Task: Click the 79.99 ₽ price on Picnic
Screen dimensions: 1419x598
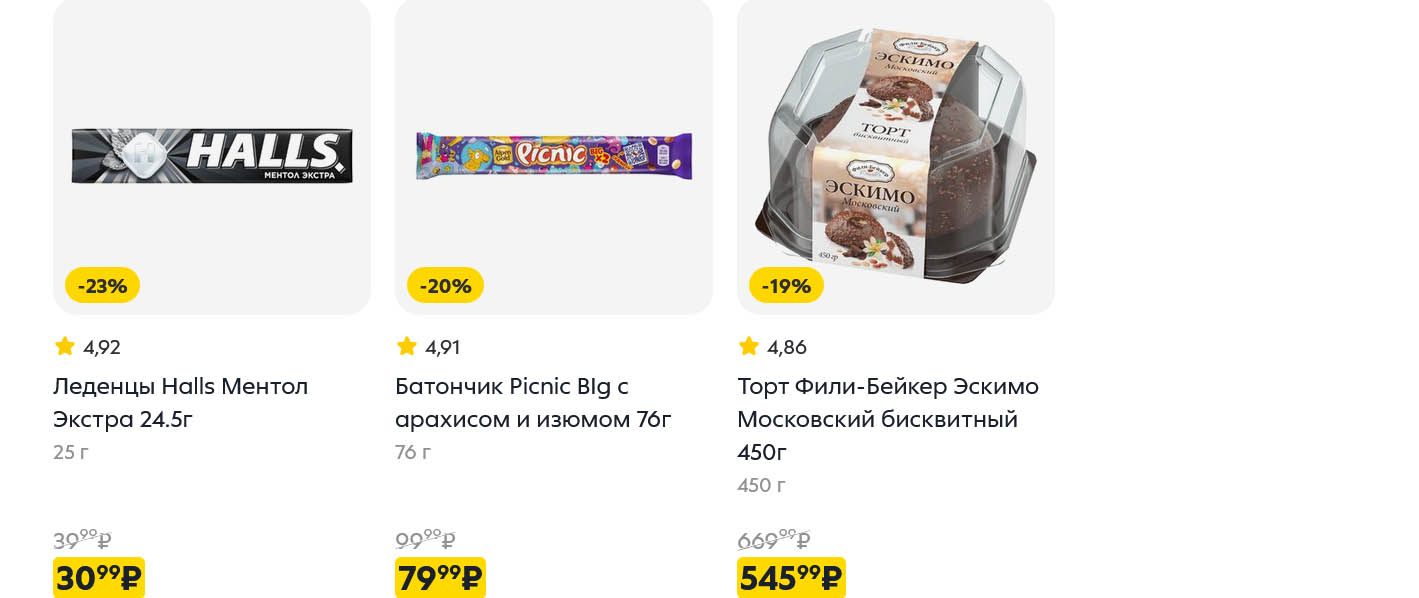Action: tap(440, 578)
